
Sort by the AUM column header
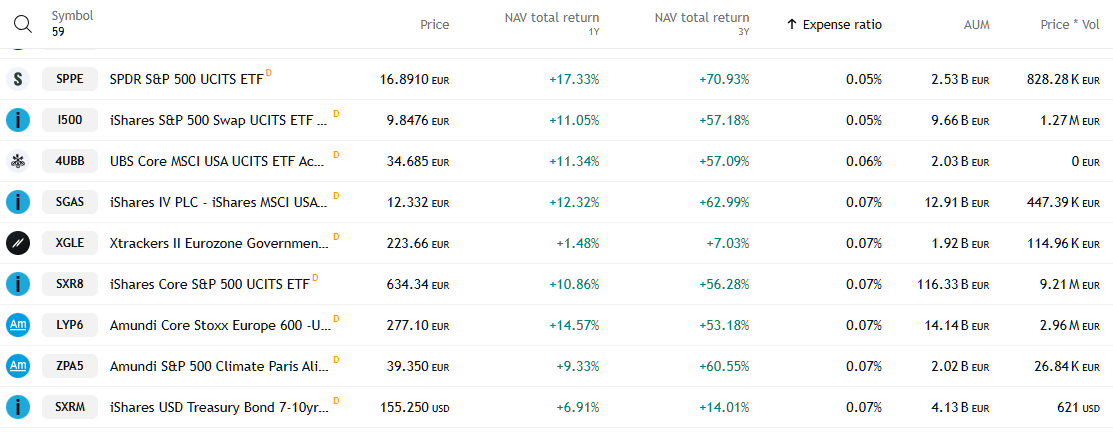pyautogui.click(x=974, y=24)
